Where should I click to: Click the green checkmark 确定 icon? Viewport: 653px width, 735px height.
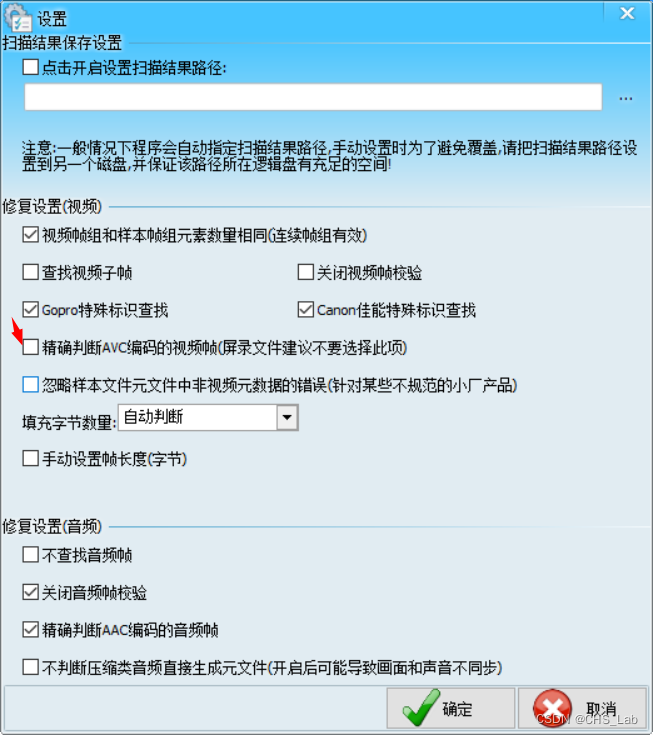(421, 708)
